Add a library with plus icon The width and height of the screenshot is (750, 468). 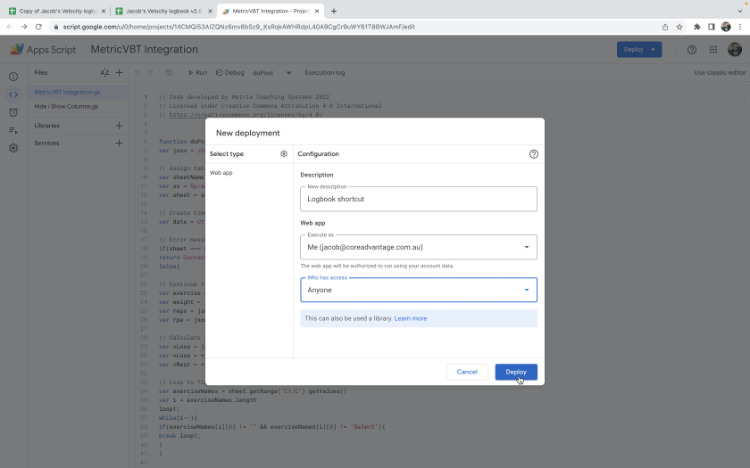tap(119, 125)
